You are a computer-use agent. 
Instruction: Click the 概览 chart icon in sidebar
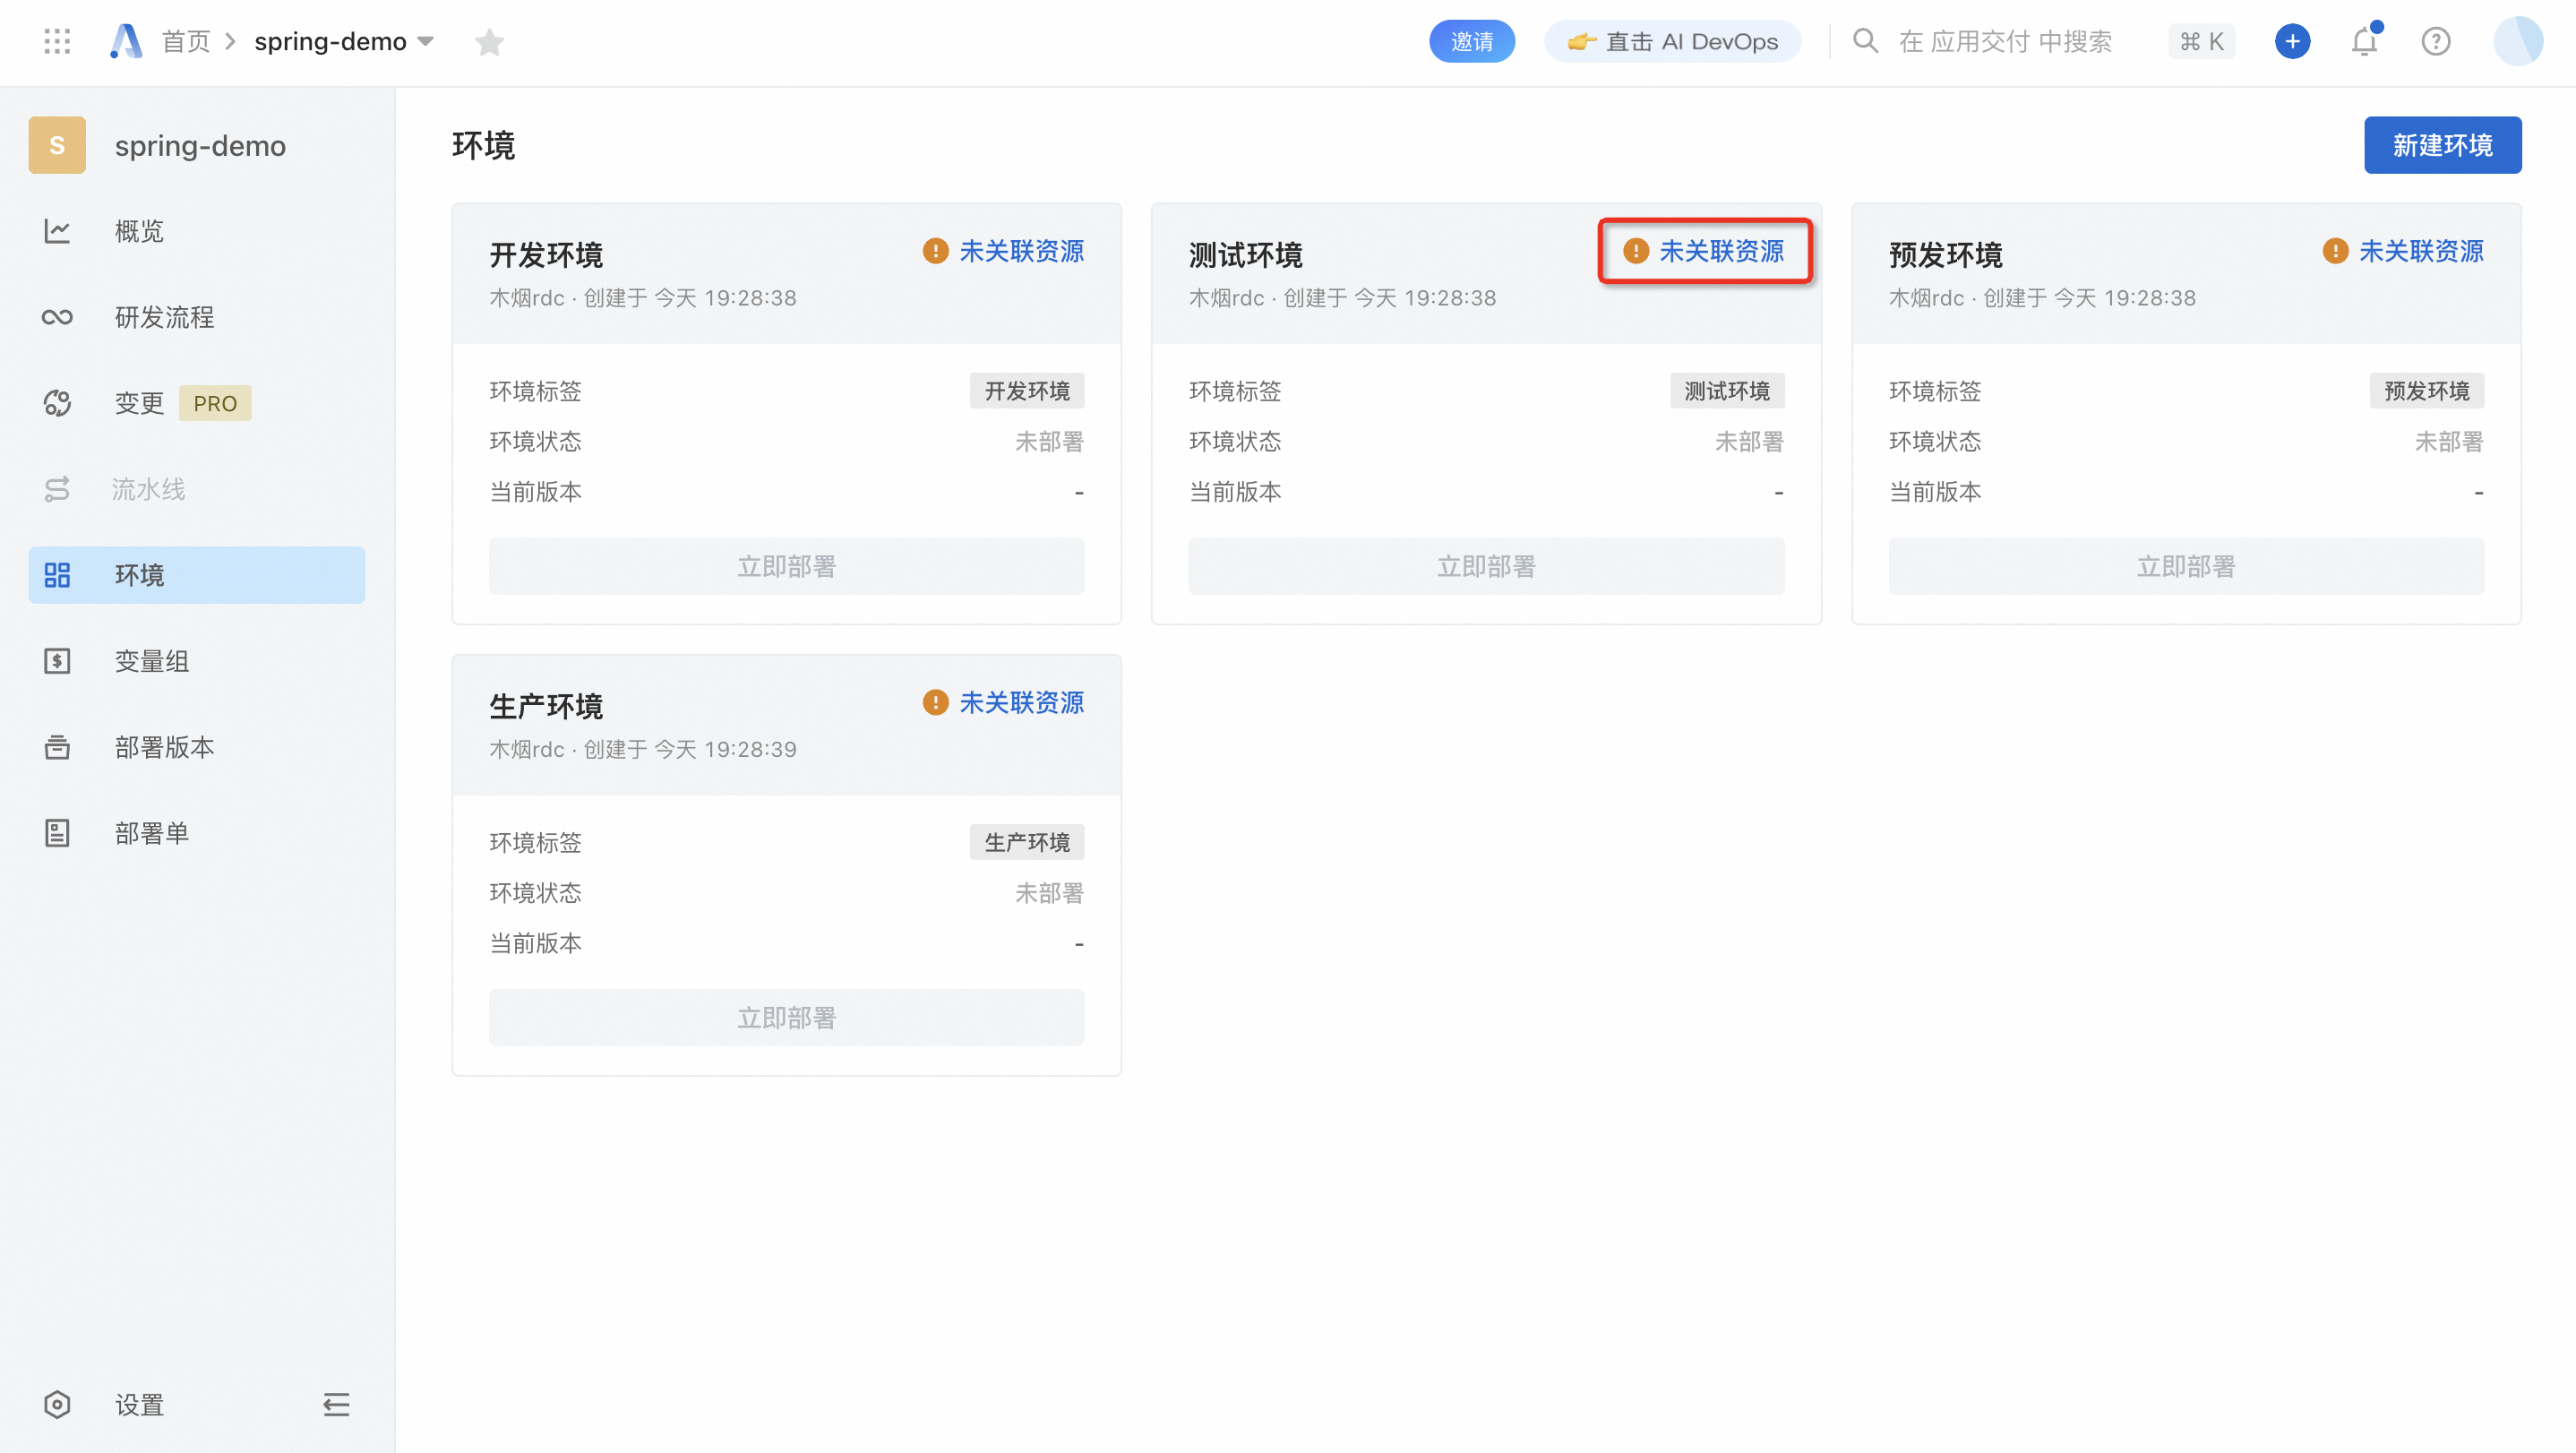pyautogui.click(x=57, y=231)
